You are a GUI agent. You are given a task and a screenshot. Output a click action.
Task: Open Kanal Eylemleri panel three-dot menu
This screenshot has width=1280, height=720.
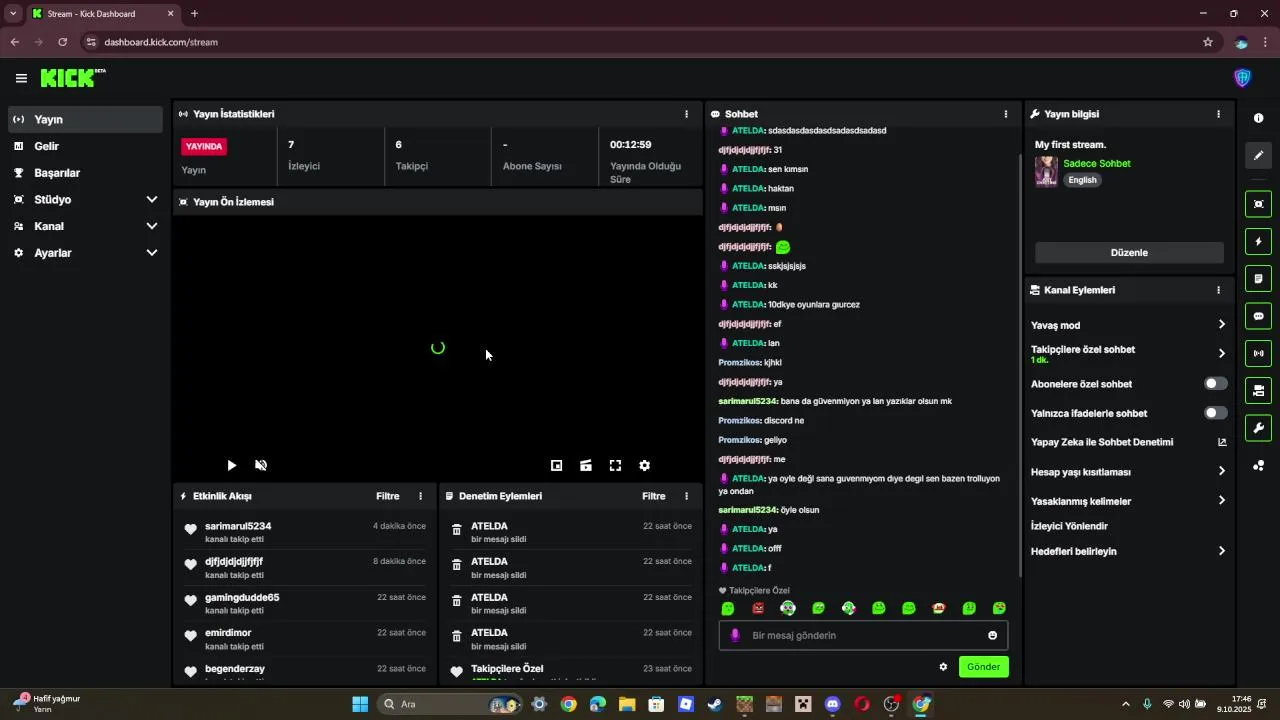click(1218, 290)
